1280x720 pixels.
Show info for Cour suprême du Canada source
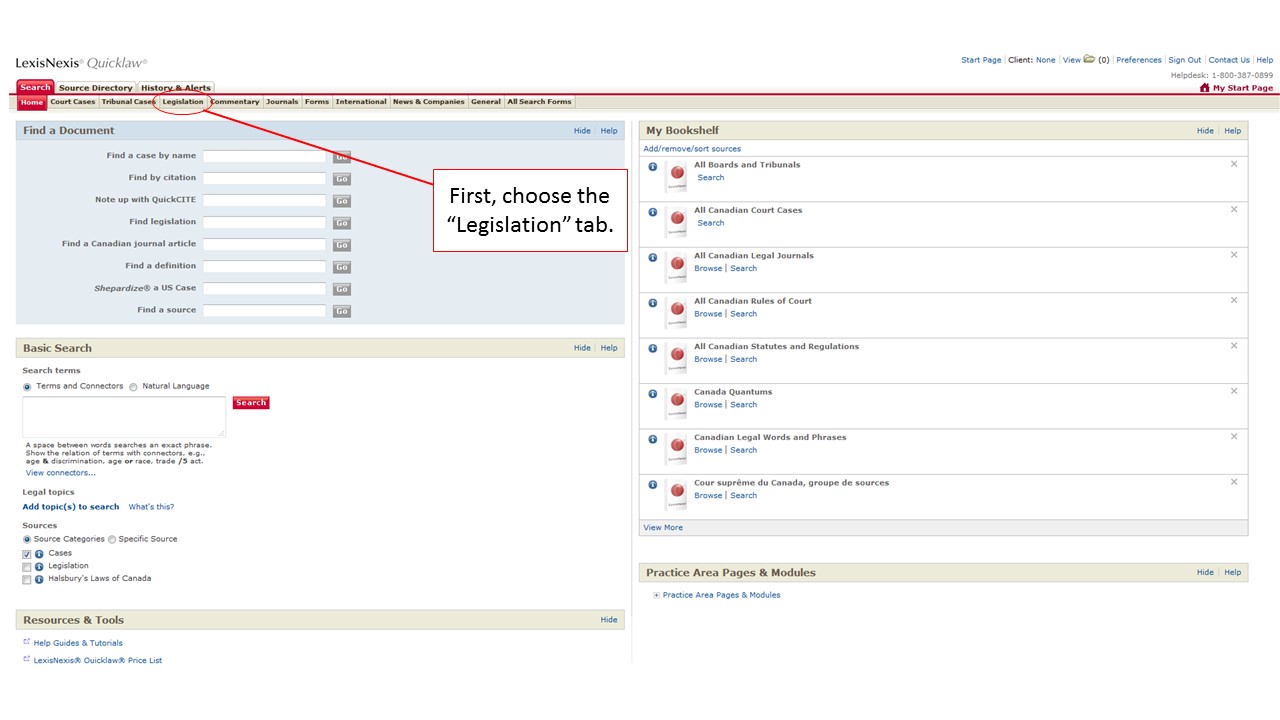[x=652, y=485]
